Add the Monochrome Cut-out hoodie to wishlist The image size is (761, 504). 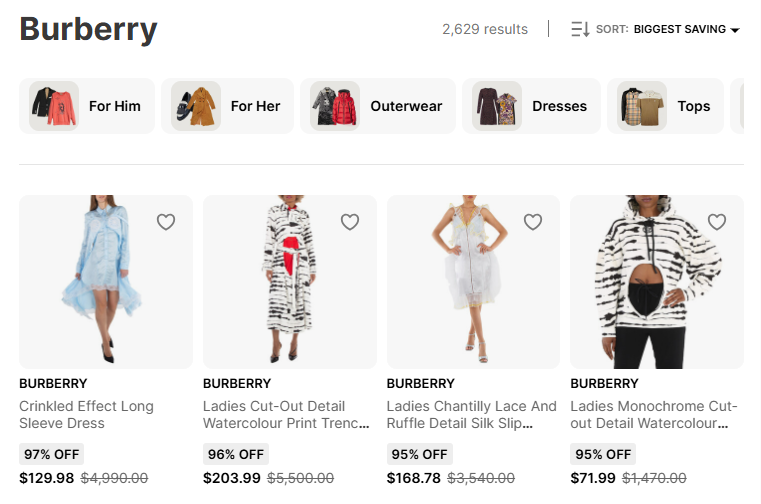click(717, 222)
